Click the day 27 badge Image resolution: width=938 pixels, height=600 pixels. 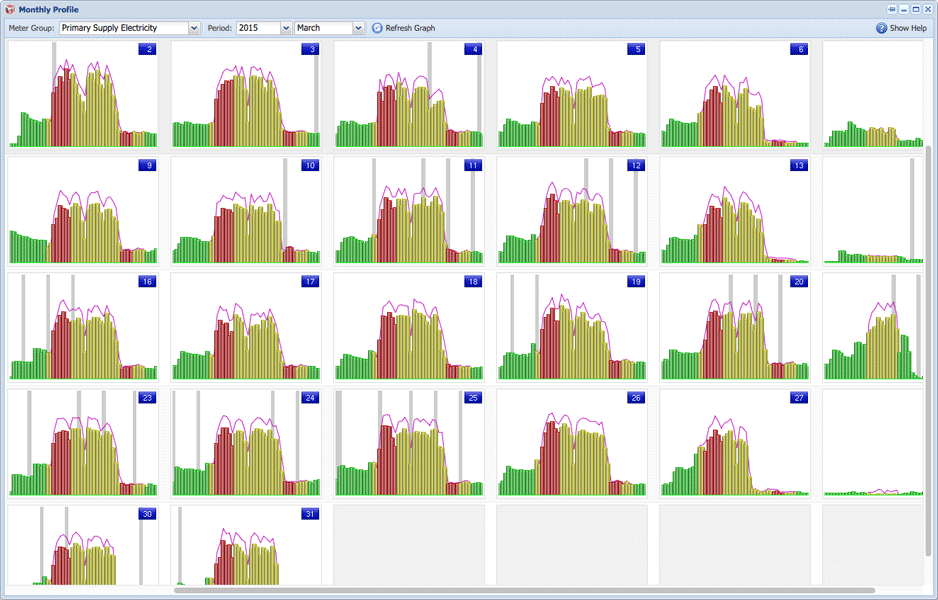click(798, 398)
